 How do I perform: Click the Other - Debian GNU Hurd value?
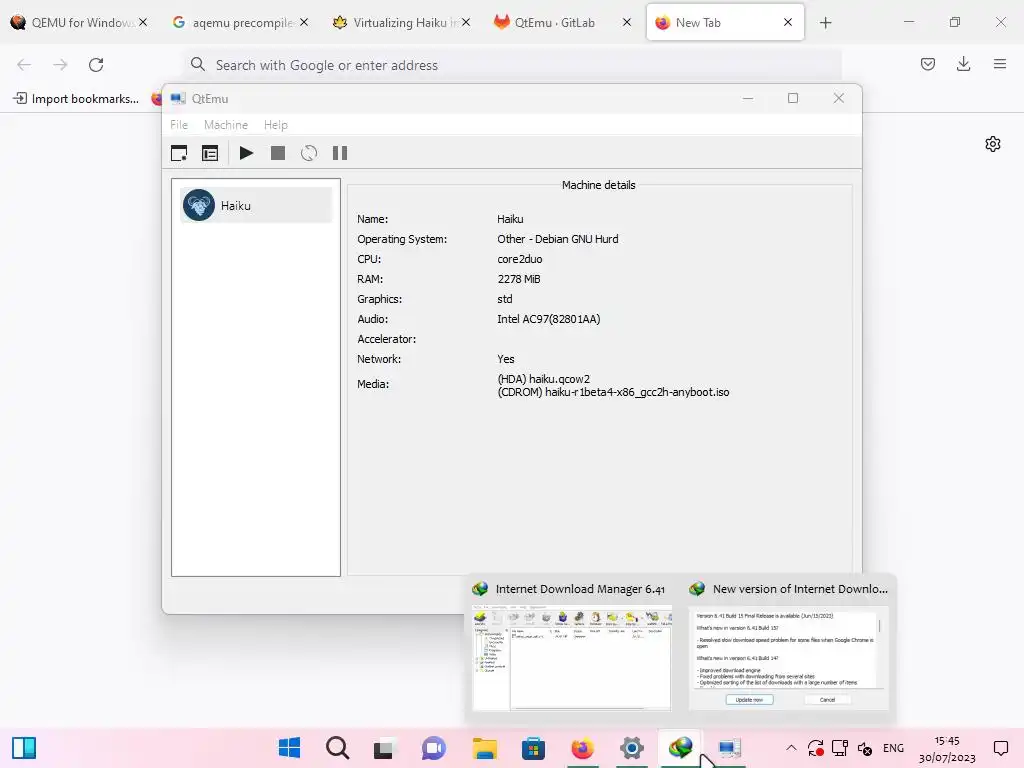558,239
